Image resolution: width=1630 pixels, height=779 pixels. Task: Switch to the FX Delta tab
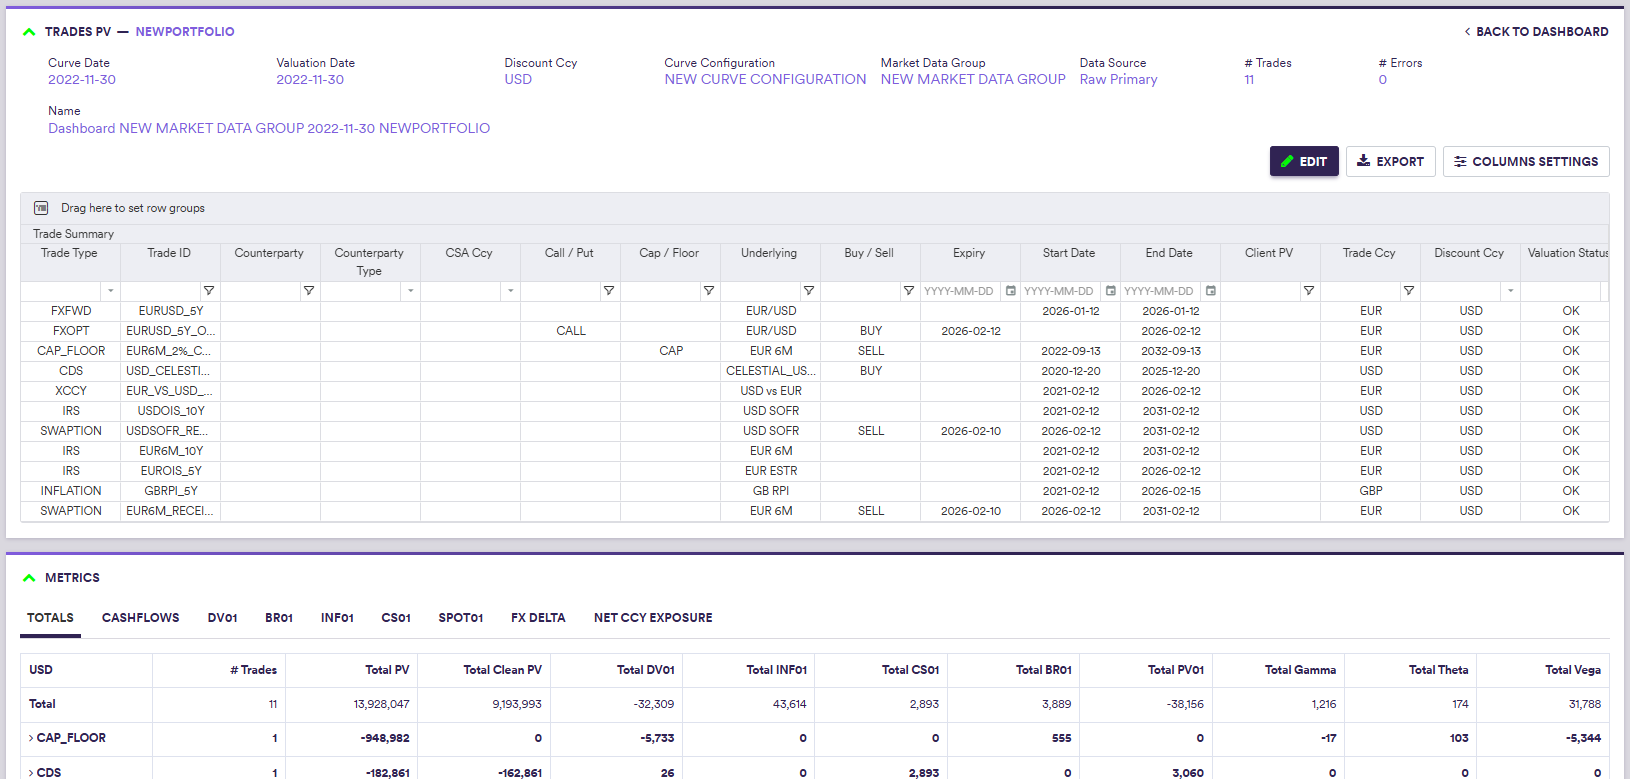click(x=538, y=618)
